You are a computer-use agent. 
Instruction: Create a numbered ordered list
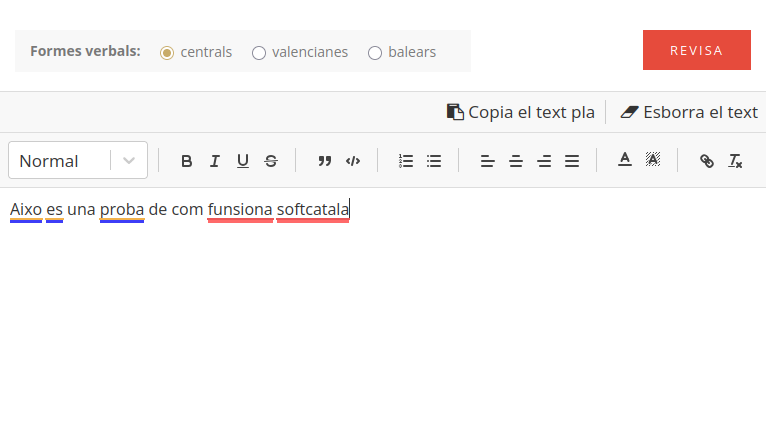pos(405,161)
